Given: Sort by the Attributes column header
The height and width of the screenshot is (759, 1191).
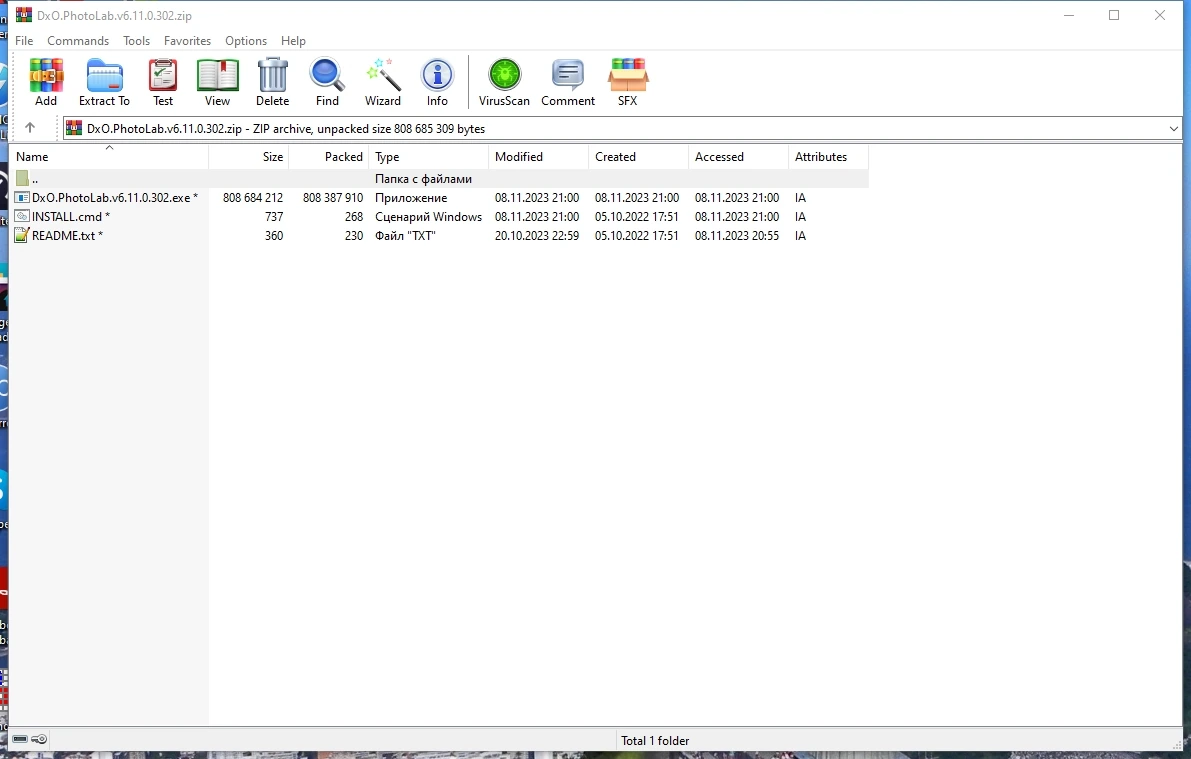Looking at the screenshot, I should point(829,157).
